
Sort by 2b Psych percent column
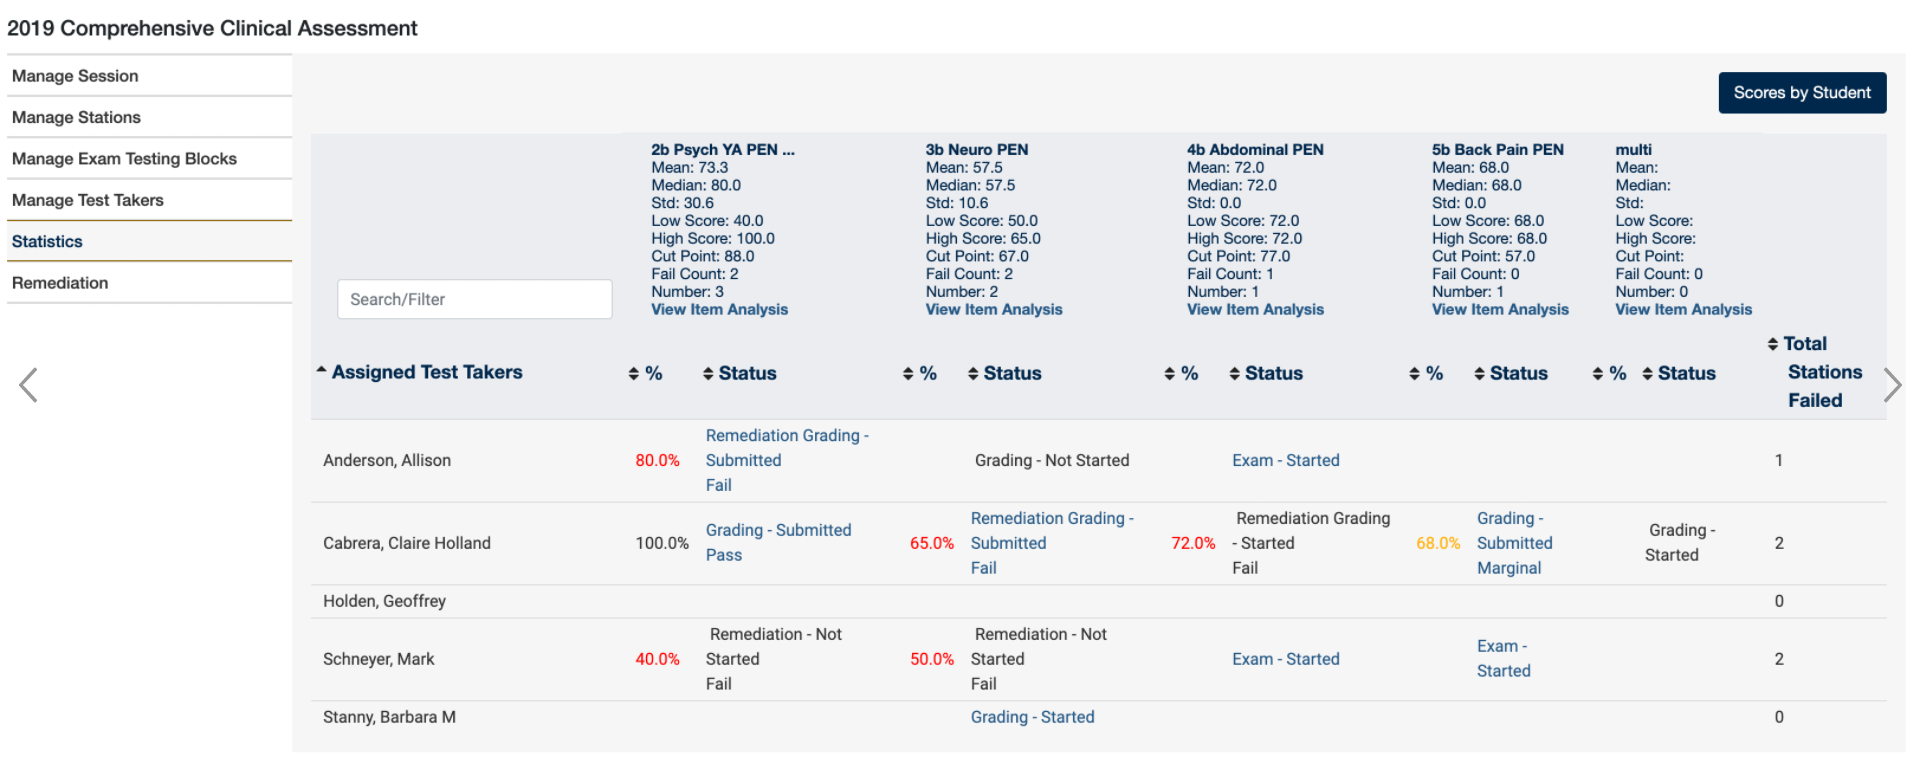pos(645,373)
